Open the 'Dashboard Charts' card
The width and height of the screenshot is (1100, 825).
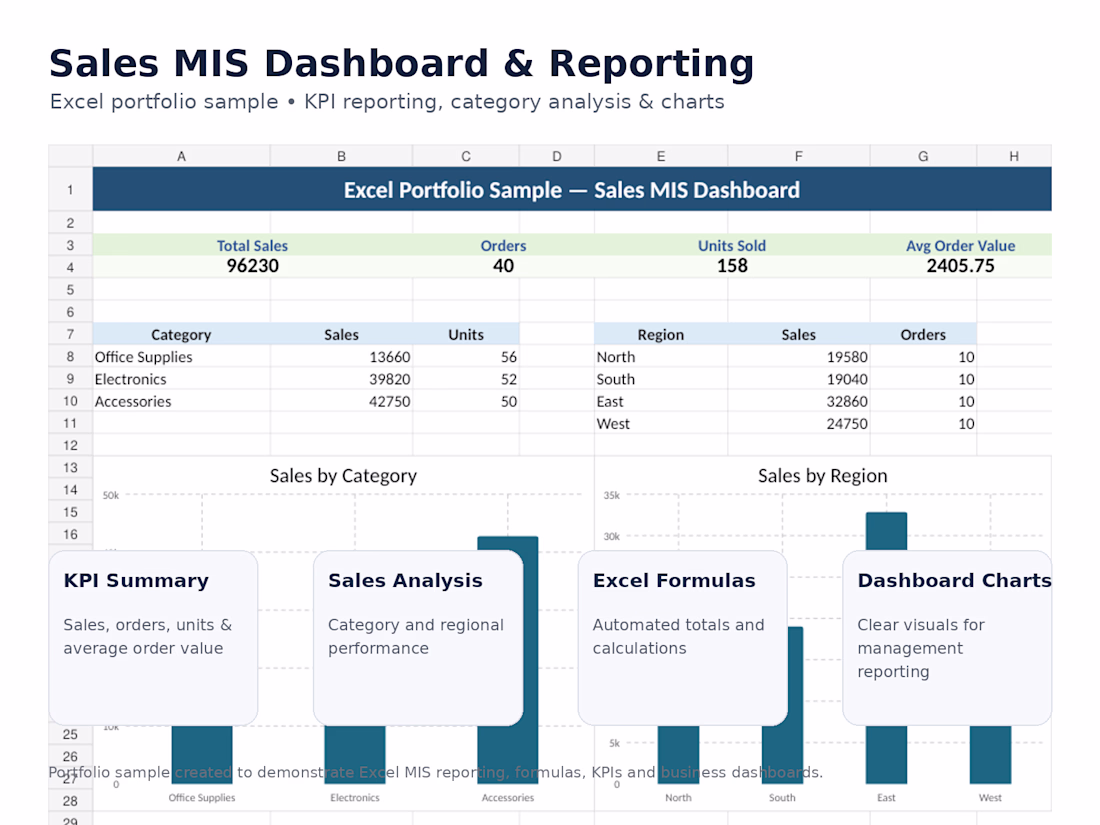(x=947, y=638)
